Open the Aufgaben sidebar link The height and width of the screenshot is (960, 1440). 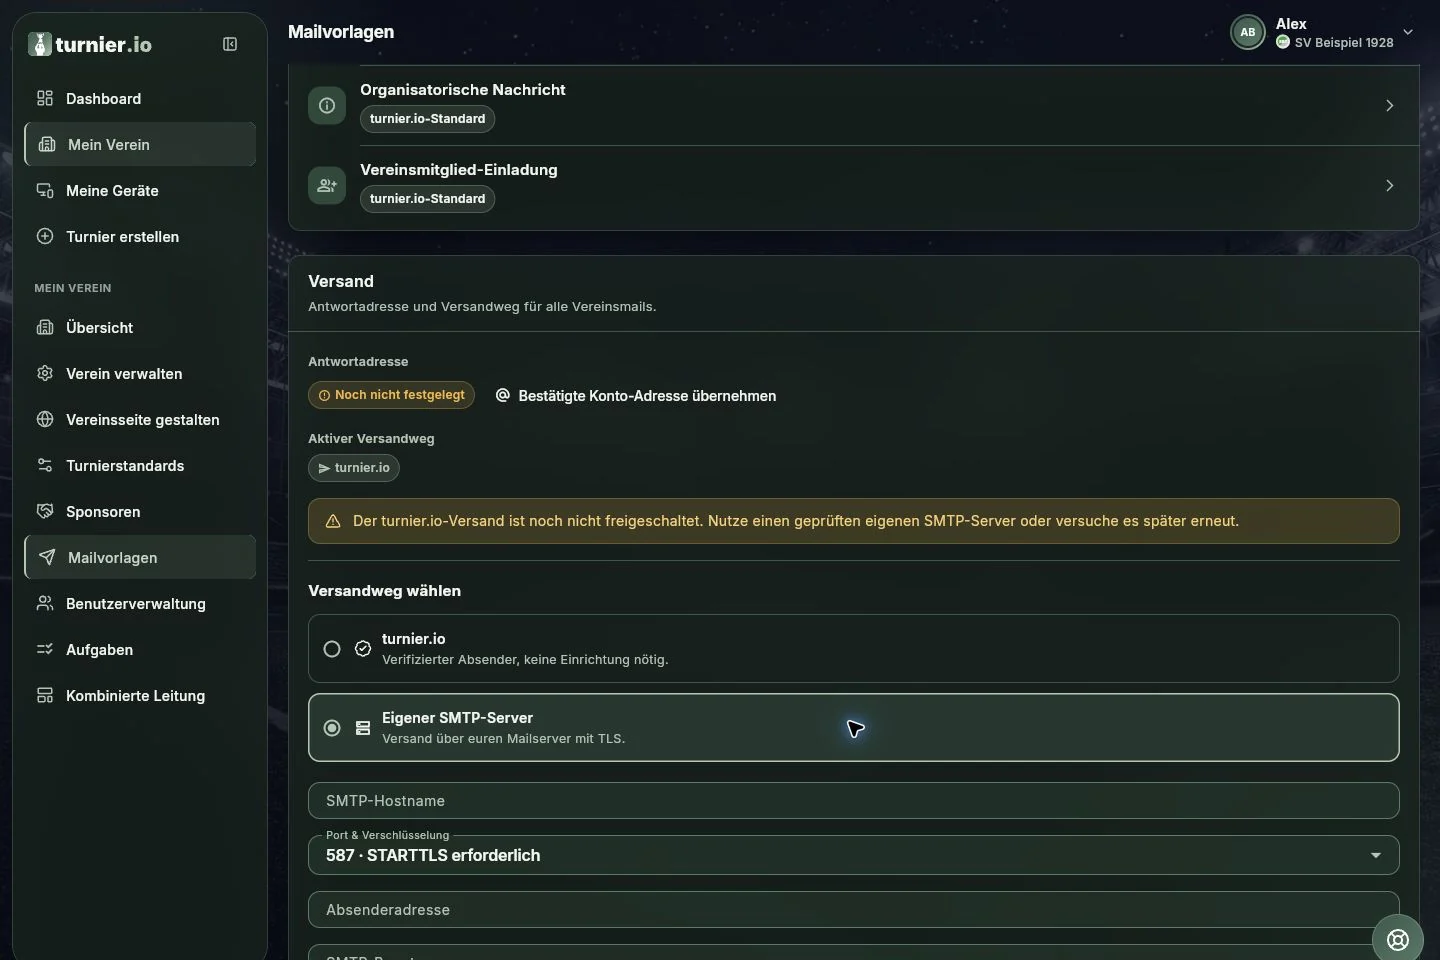(140, 649)
